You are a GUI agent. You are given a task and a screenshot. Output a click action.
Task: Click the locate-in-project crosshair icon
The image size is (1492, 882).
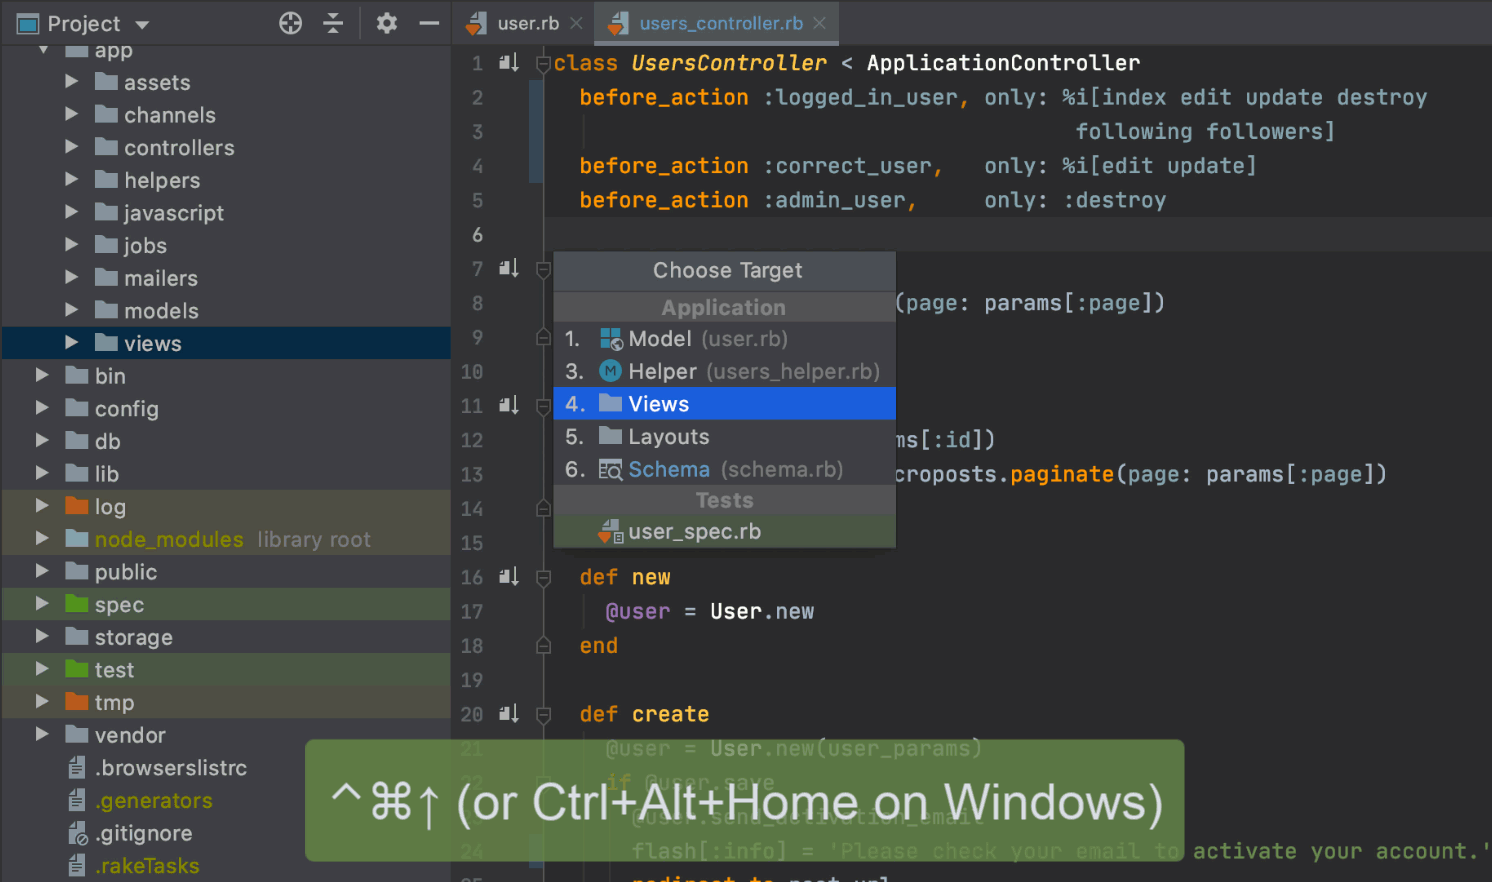[290, 23]
